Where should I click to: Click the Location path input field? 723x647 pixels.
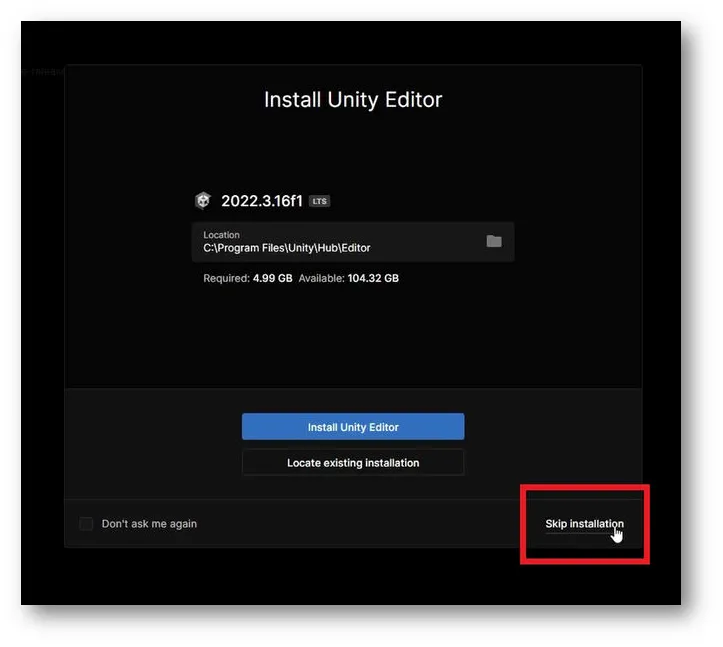coord(340,242)
